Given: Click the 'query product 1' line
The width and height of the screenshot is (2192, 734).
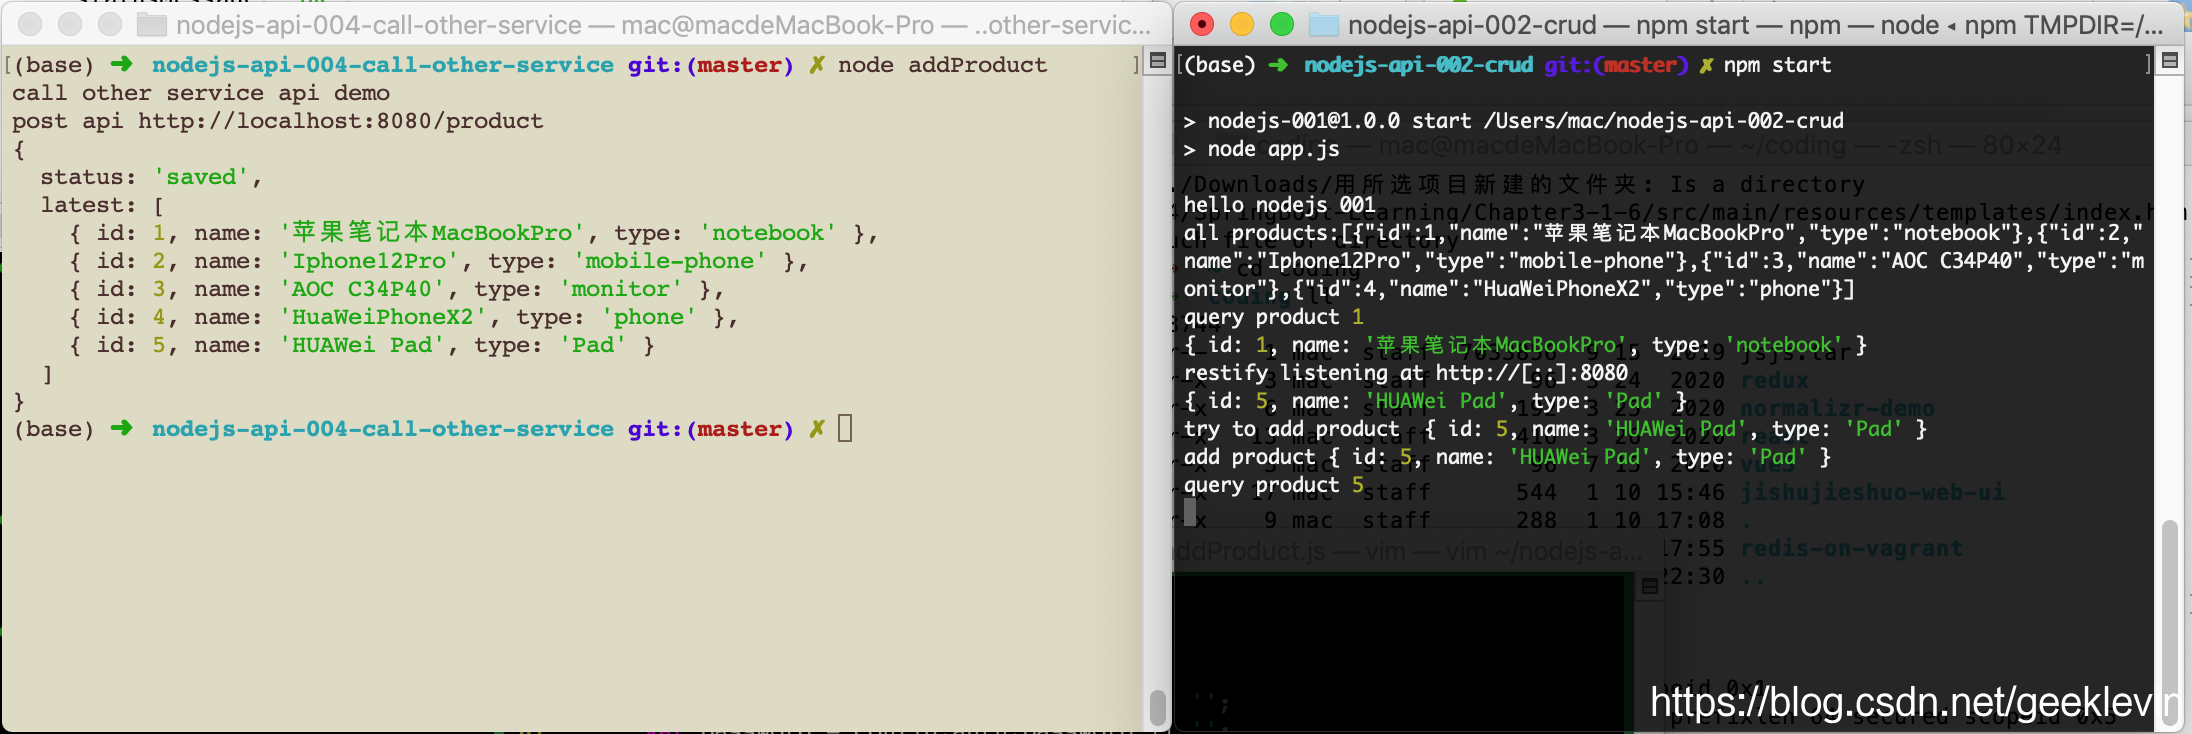Looking at the screenshot, I should click(x=1273, y=317).
